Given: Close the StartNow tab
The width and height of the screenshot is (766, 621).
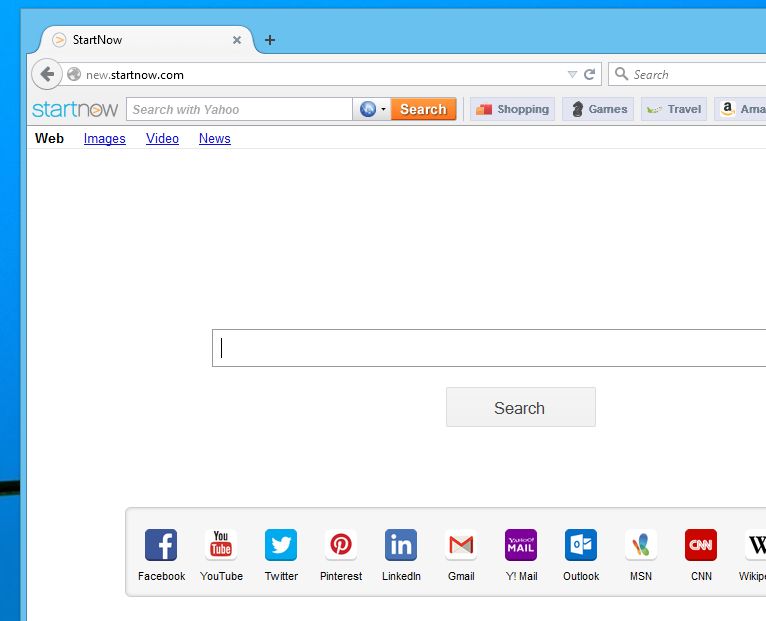Looking at the screenshot, I should [x=237, y=40].
